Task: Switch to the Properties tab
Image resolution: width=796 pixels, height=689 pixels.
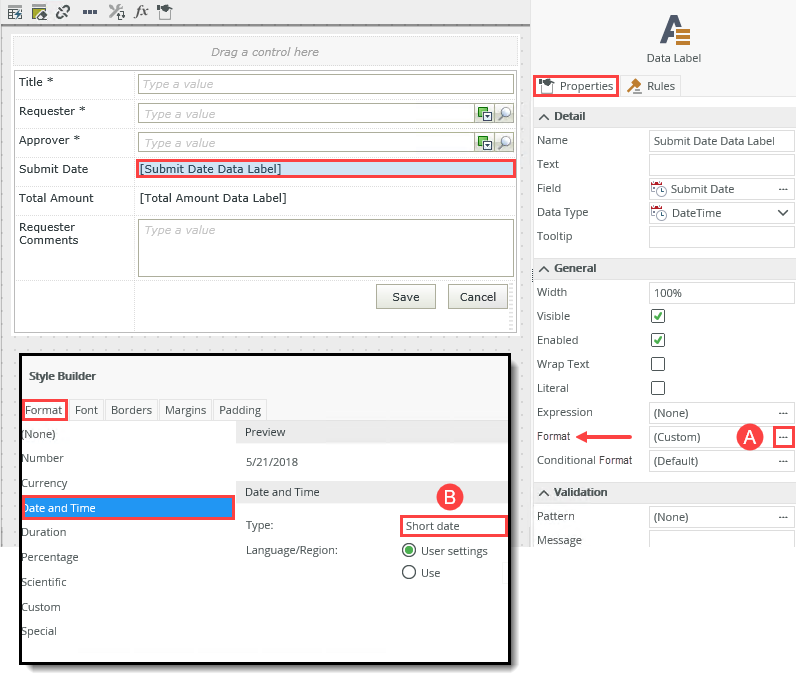Action: [576, 86]
